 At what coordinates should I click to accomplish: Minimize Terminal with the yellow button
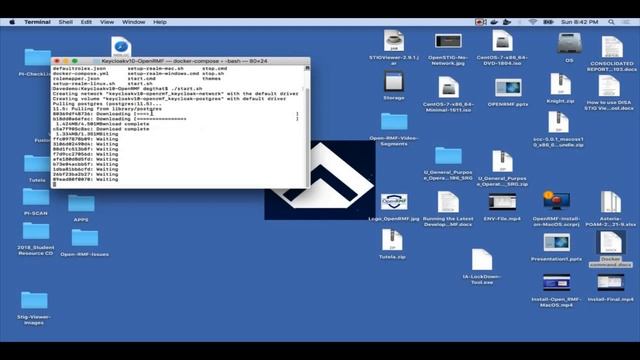tap(66, 61)
